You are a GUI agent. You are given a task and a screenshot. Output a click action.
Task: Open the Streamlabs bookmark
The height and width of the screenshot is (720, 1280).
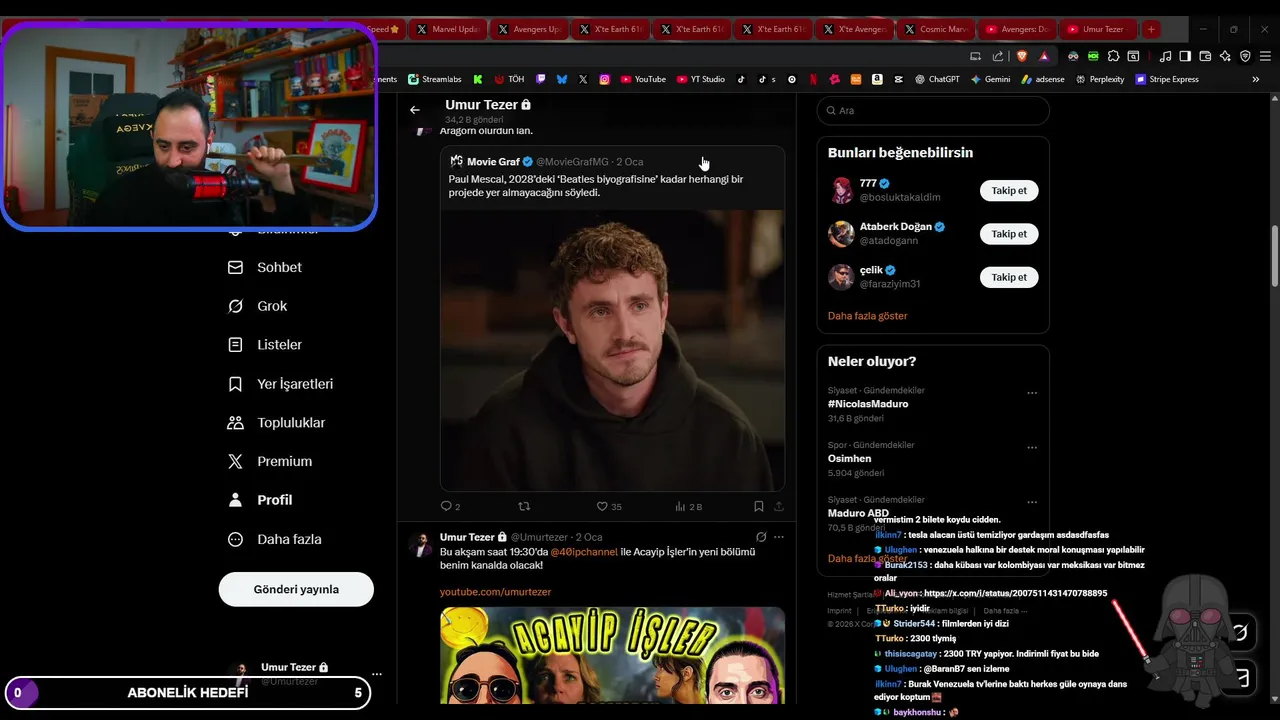[433, 79]
